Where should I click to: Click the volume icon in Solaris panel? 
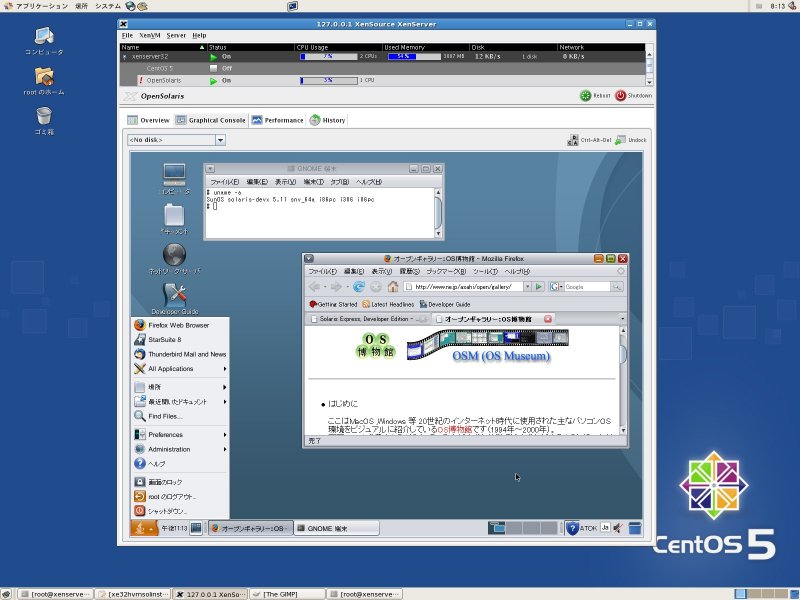[618, 528]
